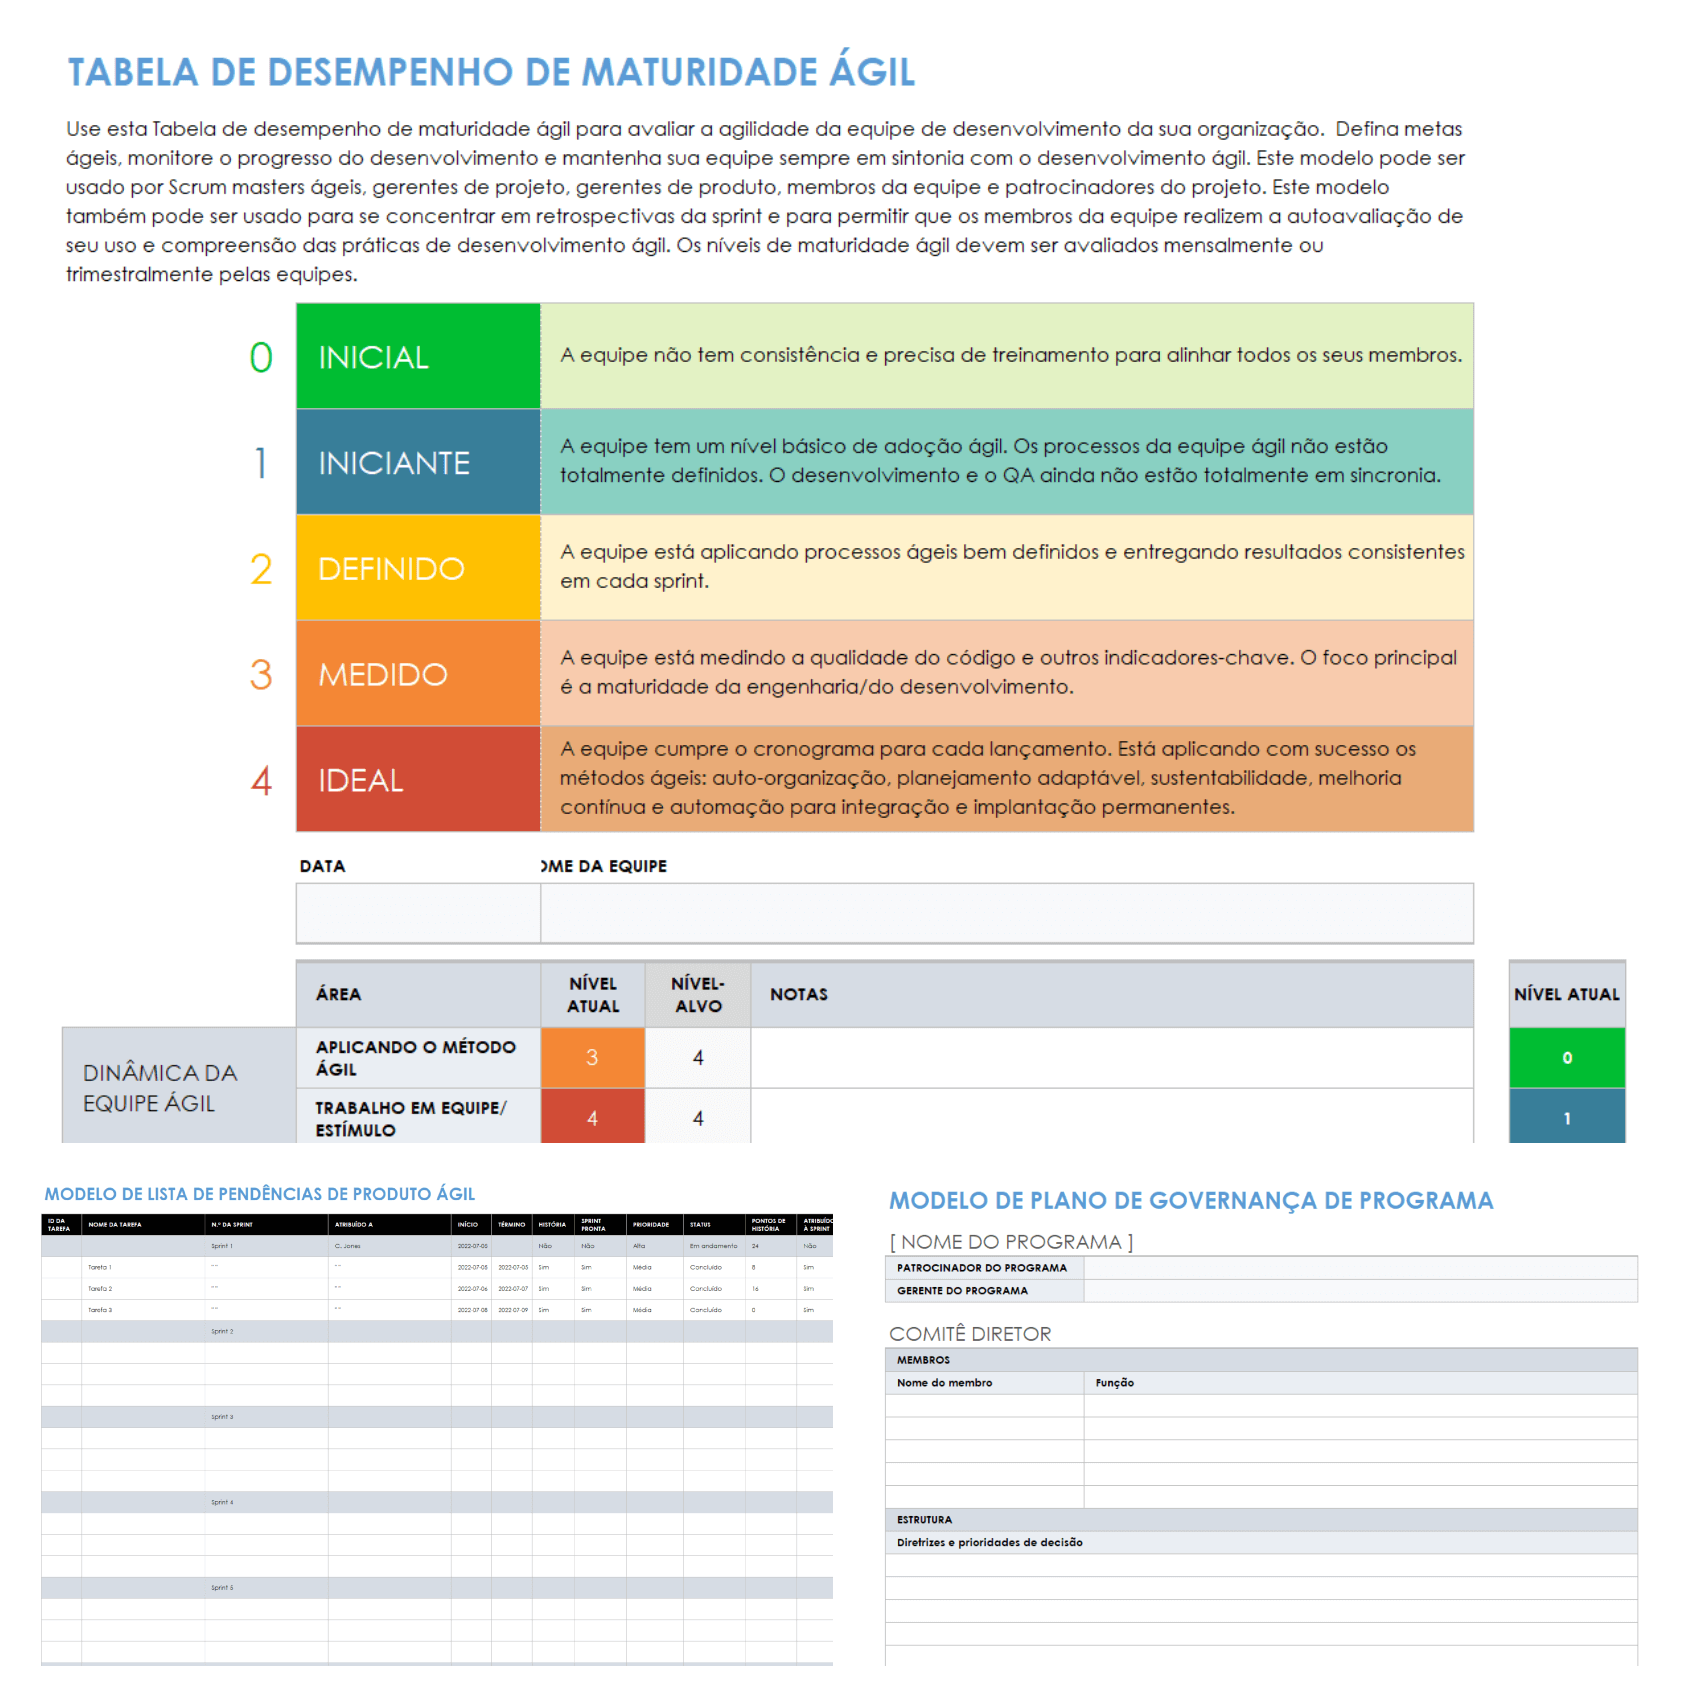
Task: Click the NÍVEL ATUAL column header in main table
Action: point(593,994)
